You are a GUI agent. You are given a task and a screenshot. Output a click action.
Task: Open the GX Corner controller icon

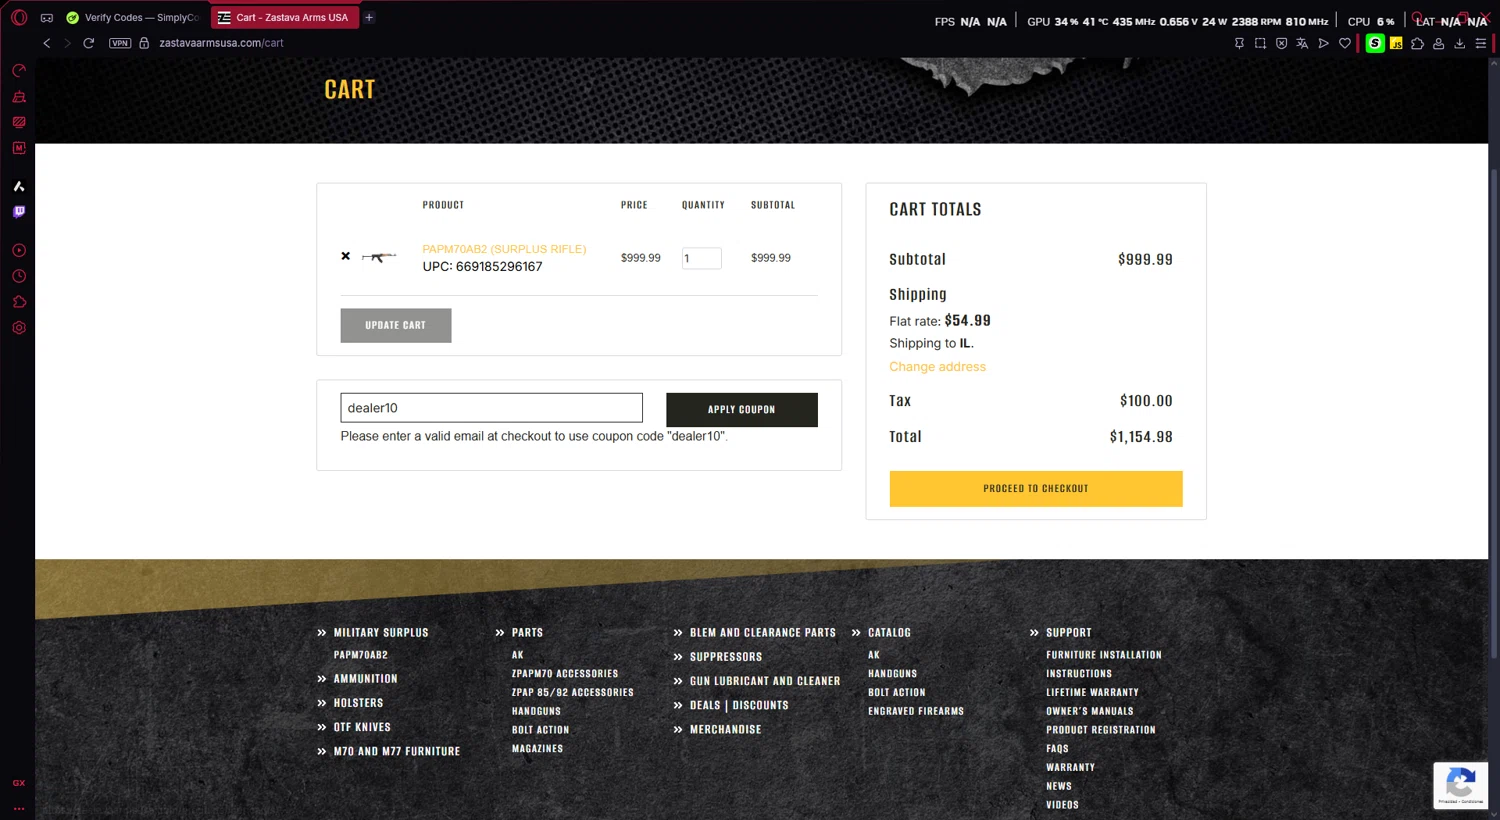(46, 17)
